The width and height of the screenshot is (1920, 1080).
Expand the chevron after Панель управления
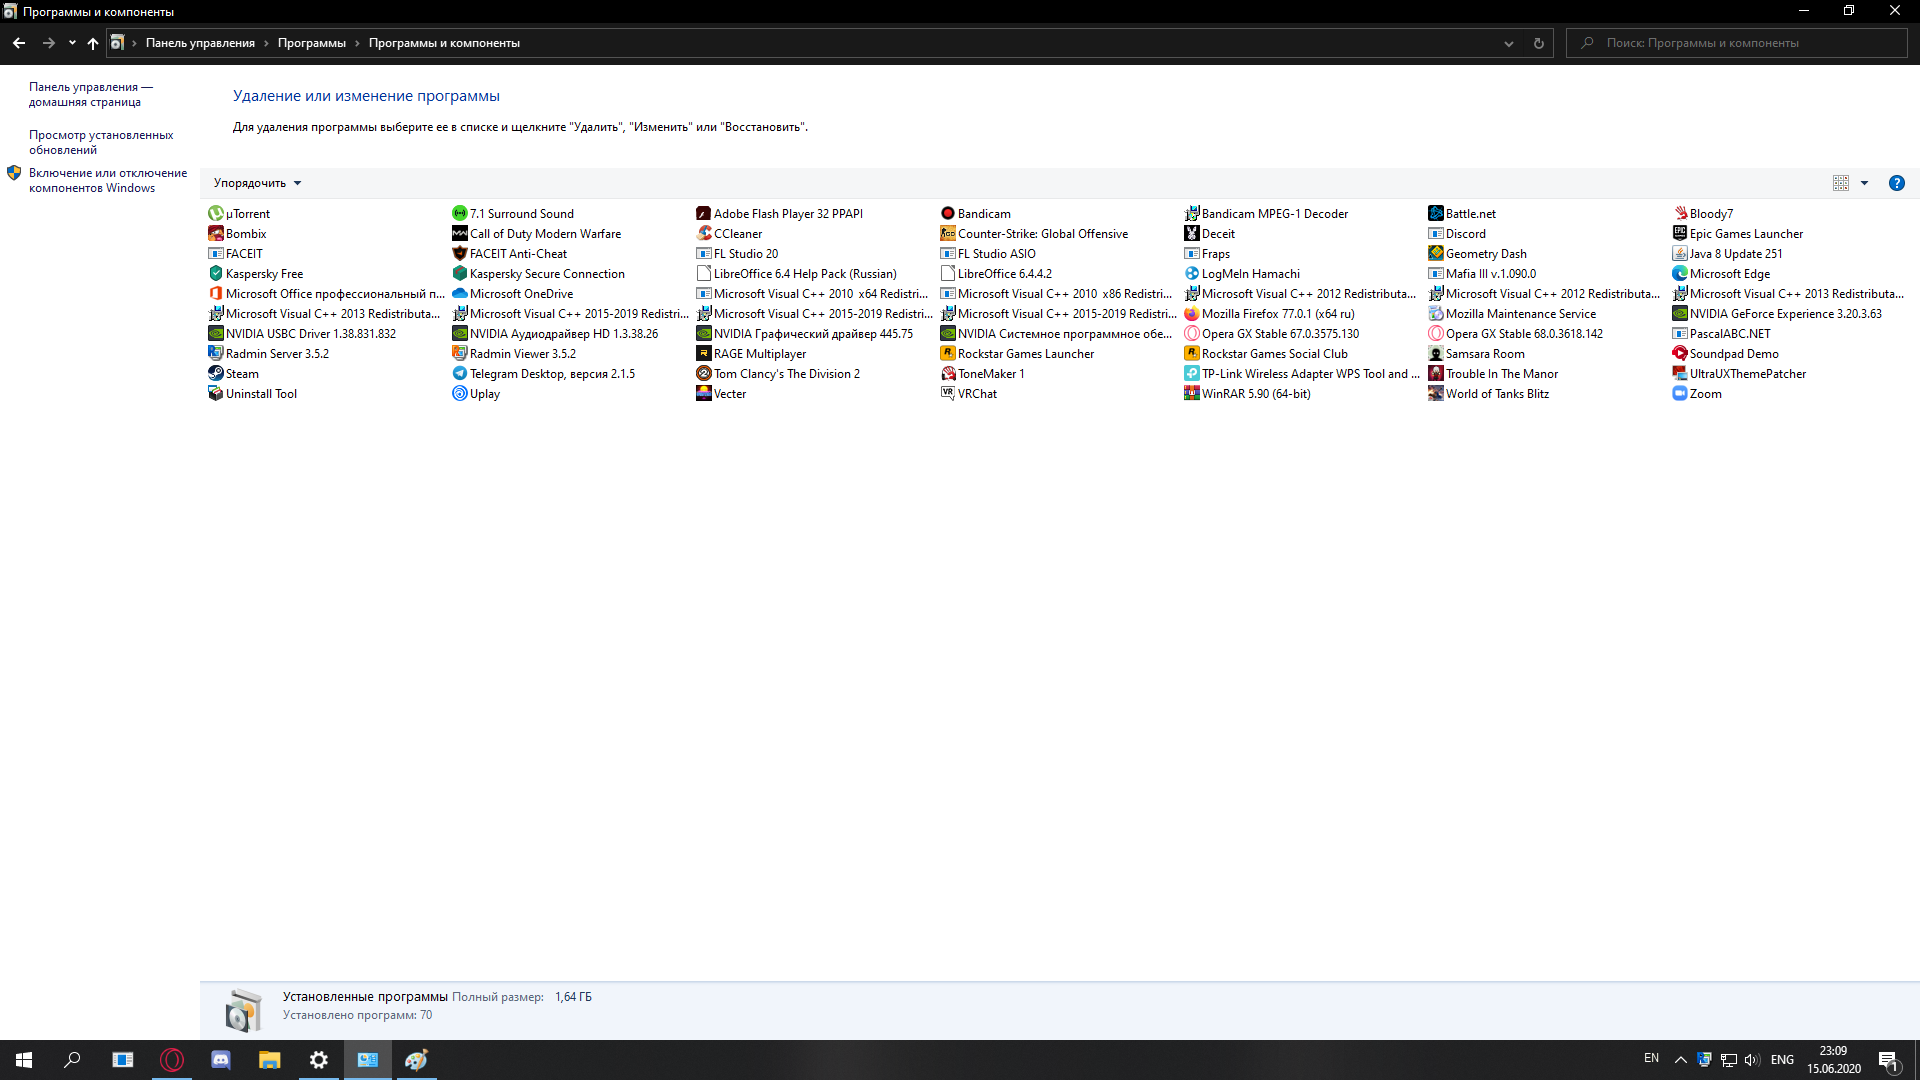coord(266,43)
